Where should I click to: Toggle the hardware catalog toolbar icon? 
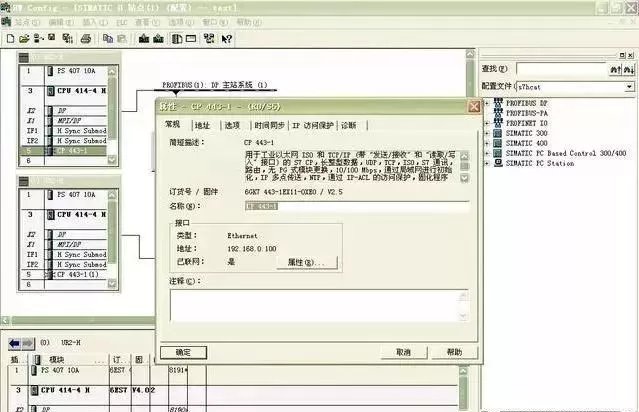point(176,38)
